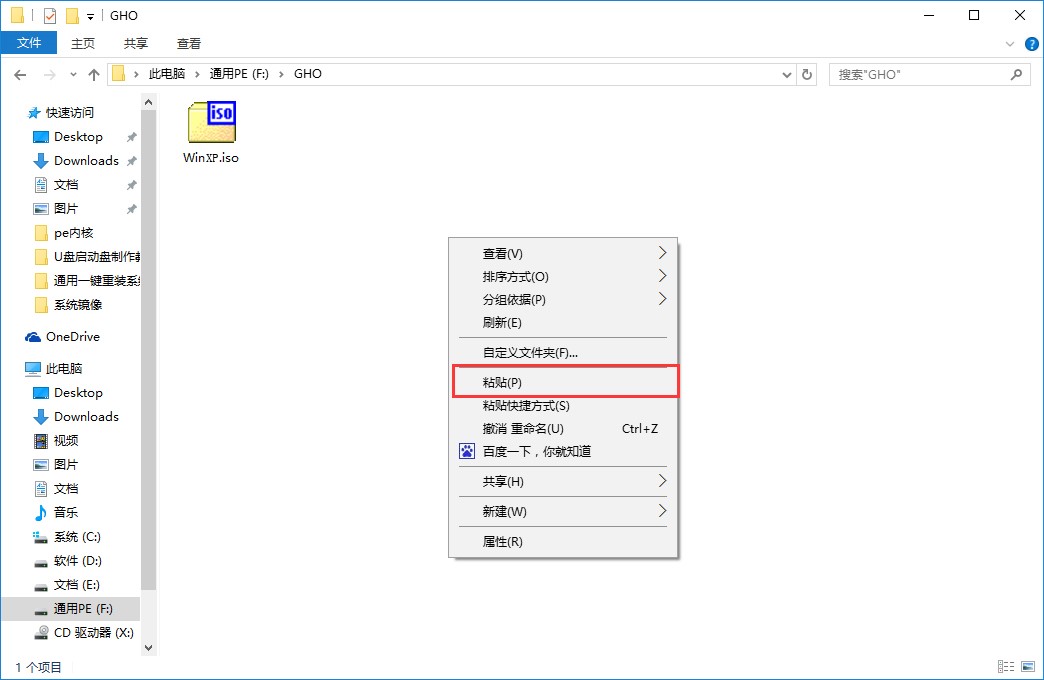Click the back navigation arrow
The image size is (1044, 680).
pos(20,73)
